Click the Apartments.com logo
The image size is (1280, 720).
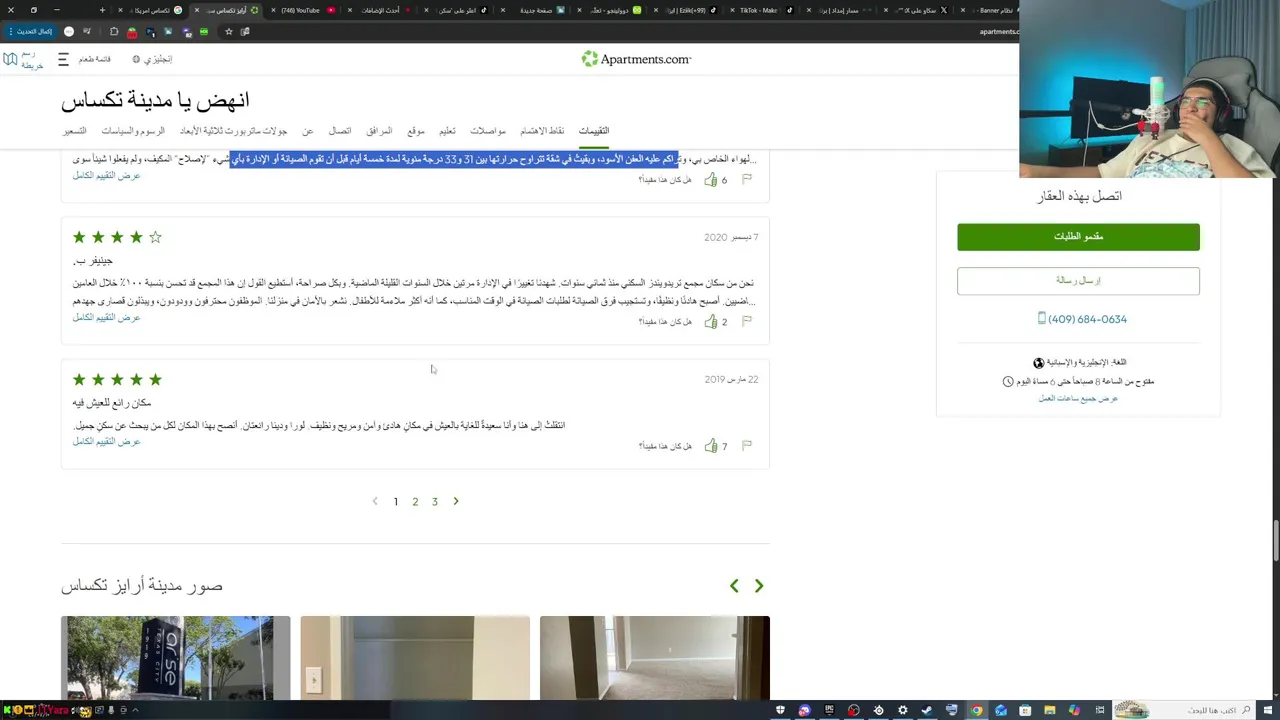coord(636,59)
